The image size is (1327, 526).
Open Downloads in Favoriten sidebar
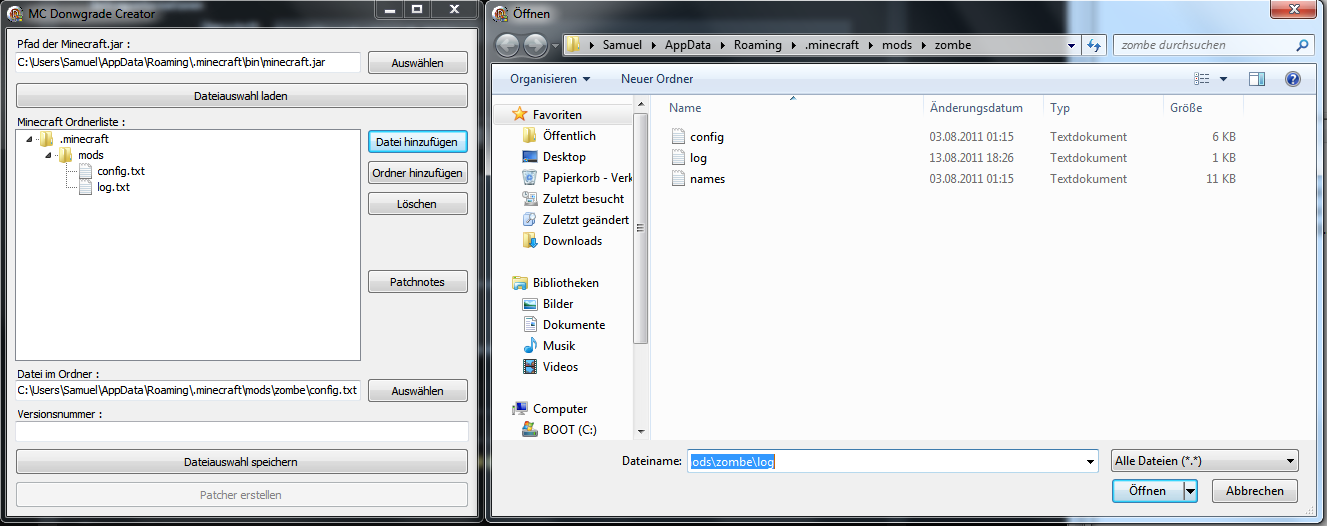pyautogui.click(x=571, y=241)
